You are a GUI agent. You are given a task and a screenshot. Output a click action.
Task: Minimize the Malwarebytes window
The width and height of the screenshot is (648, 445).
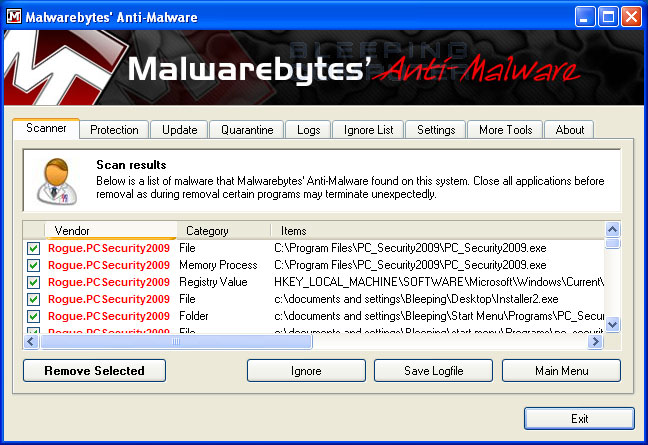pos(585,17)
